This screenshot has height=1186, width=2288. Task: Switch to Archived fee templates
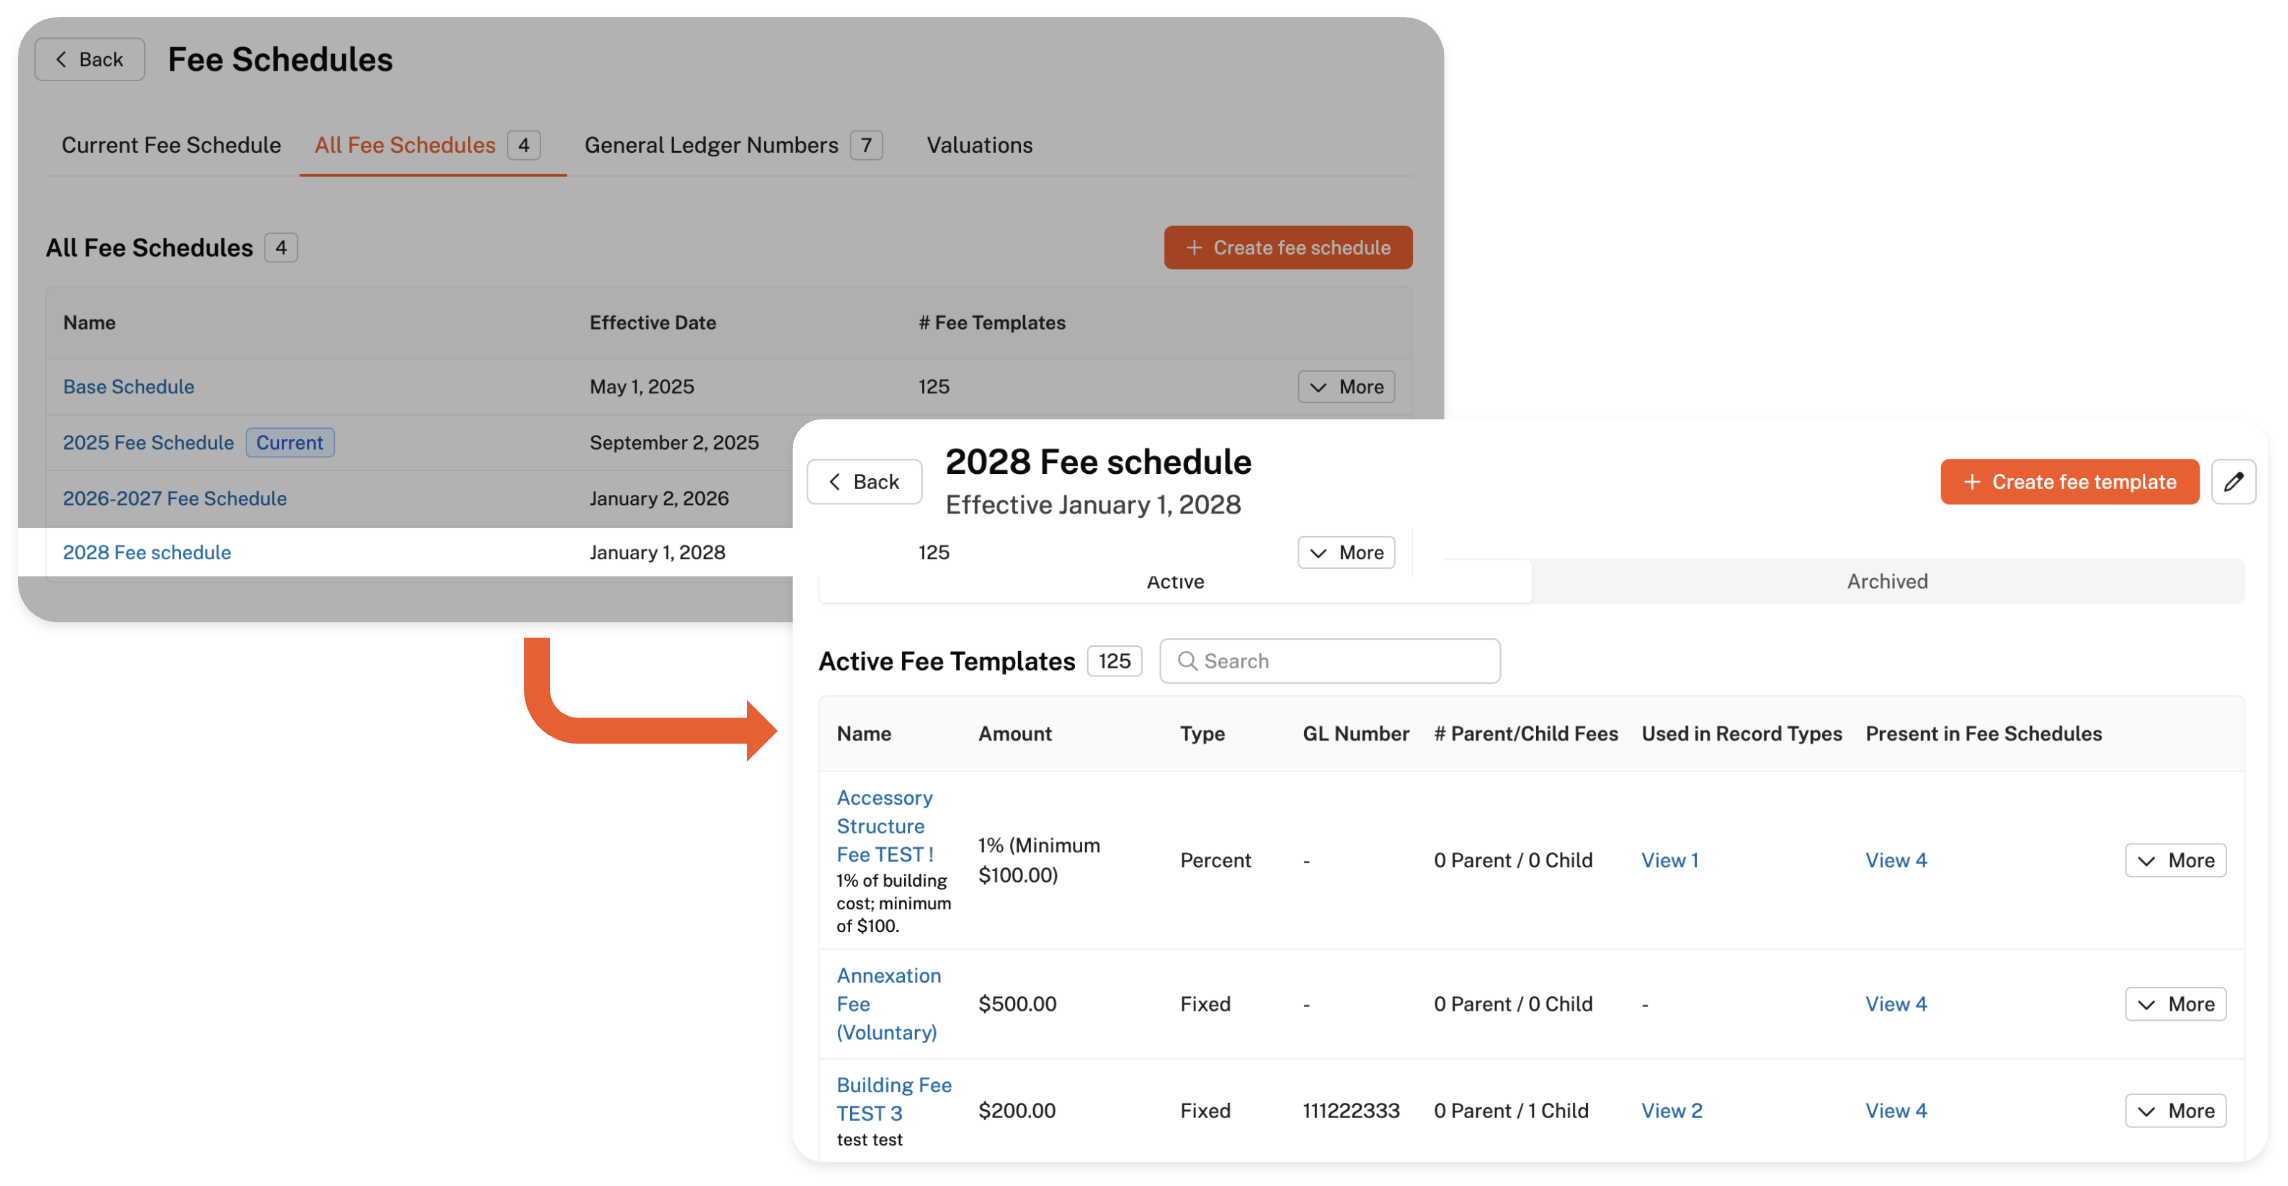(1887, 582)
